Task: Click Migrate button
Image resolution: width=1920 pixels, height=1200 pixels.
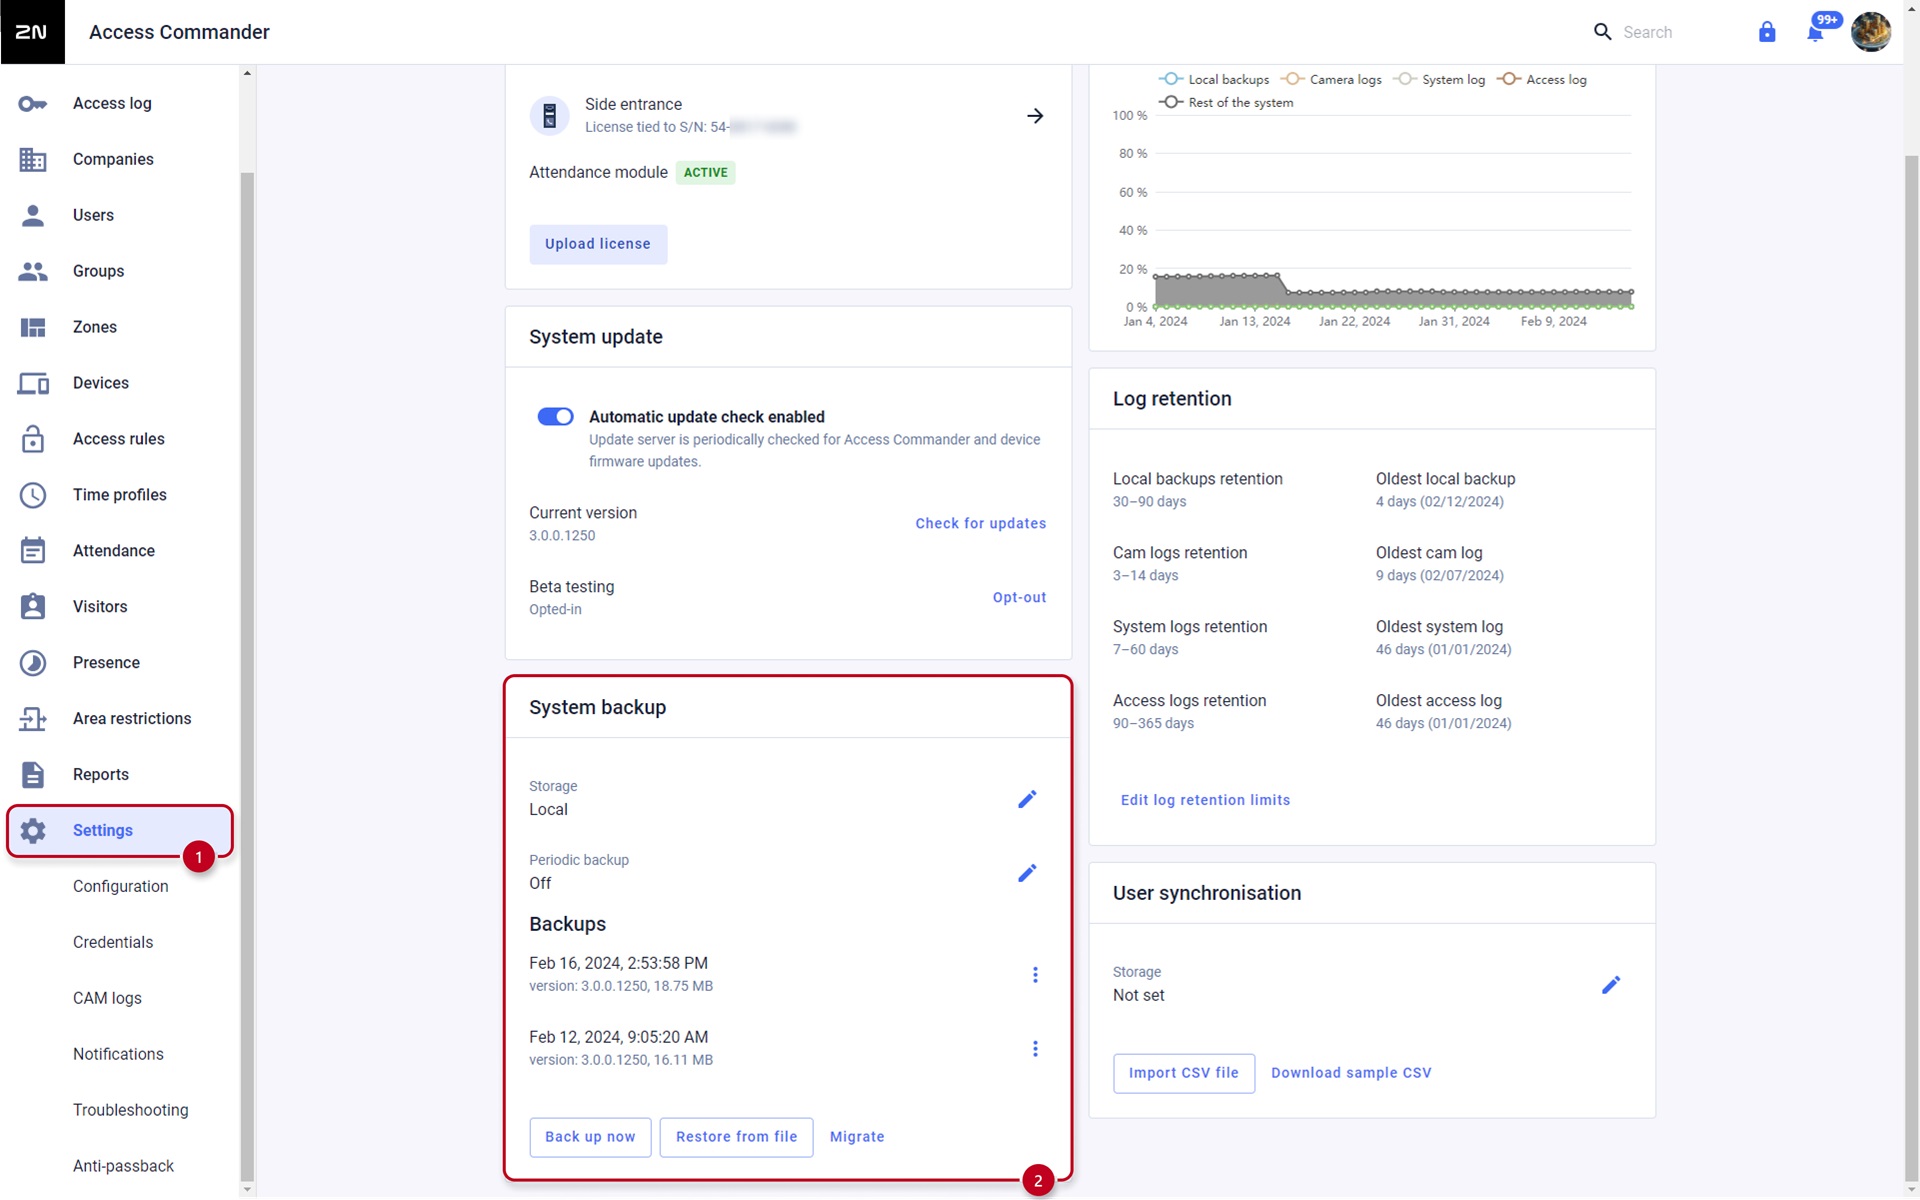Action: point(857,1137)
